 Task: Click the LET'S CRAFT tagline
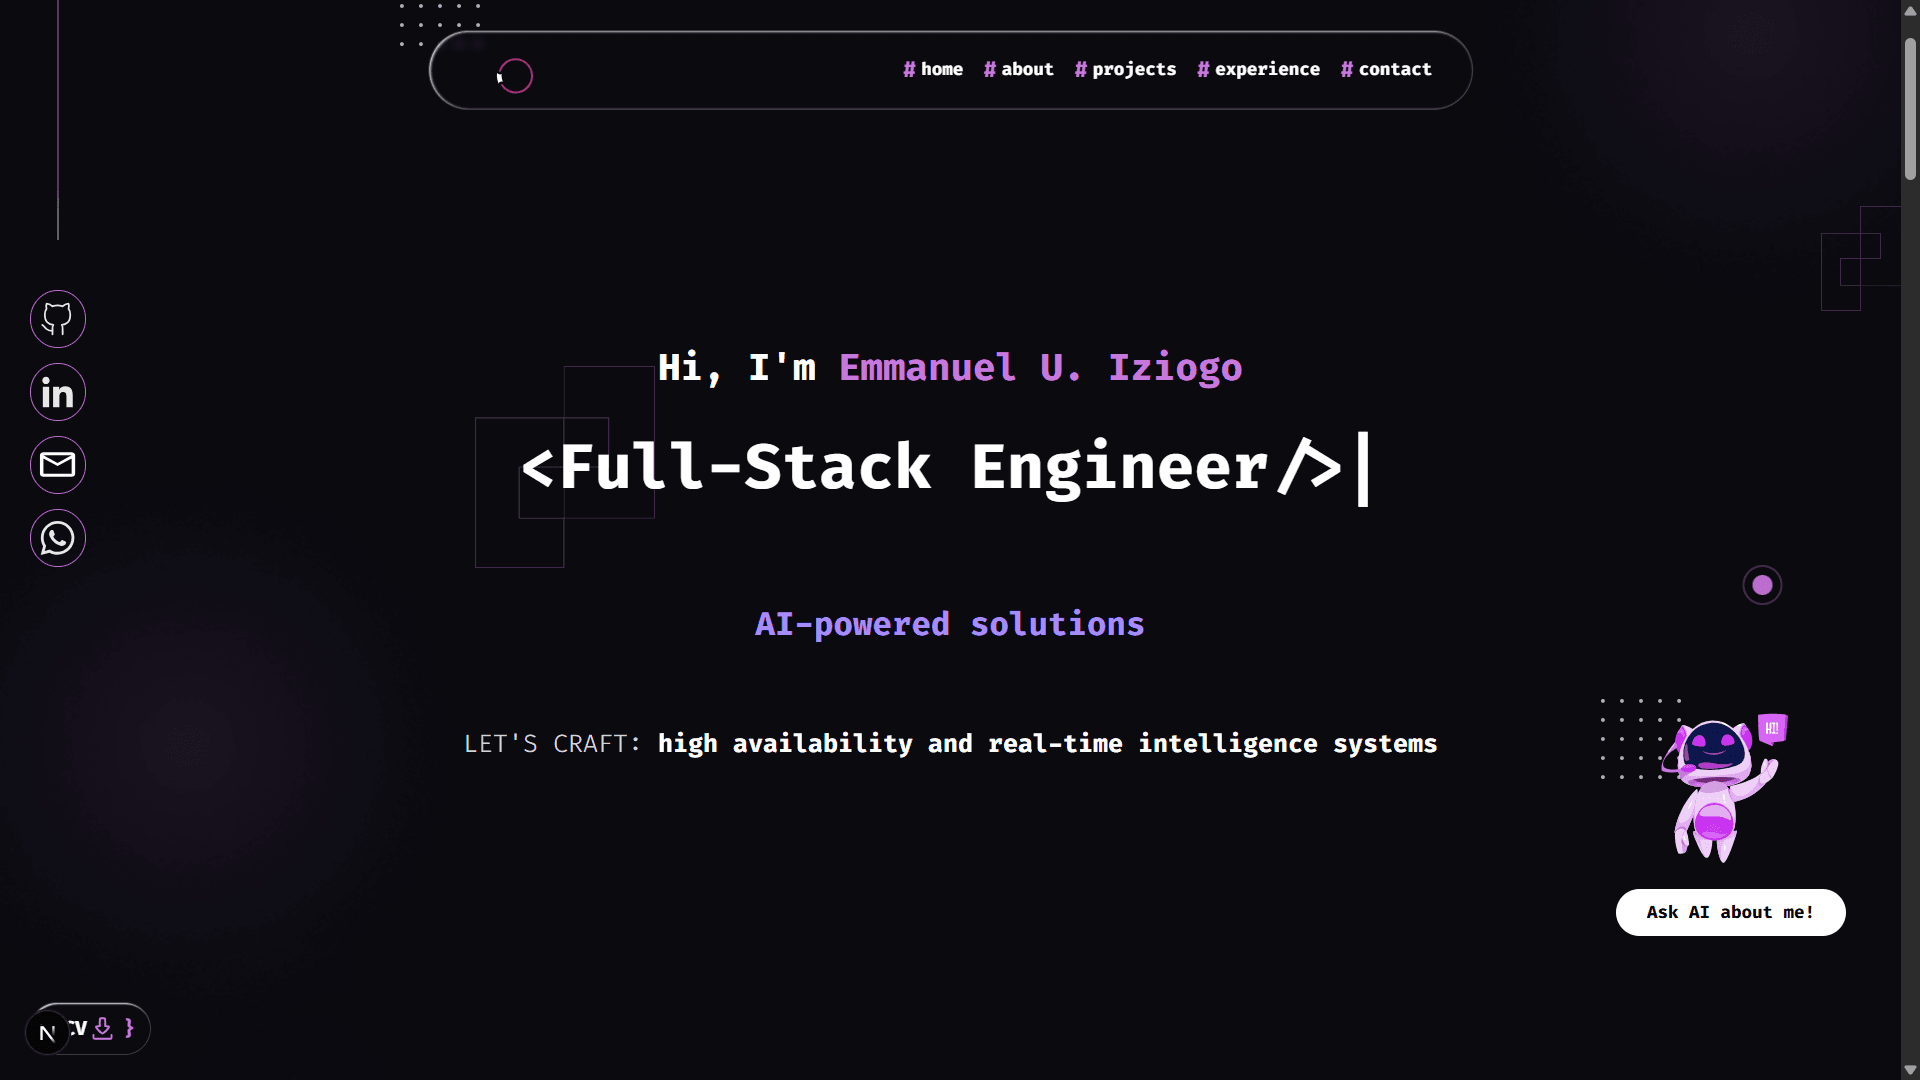pyautogui.click(x=951, y=744)
